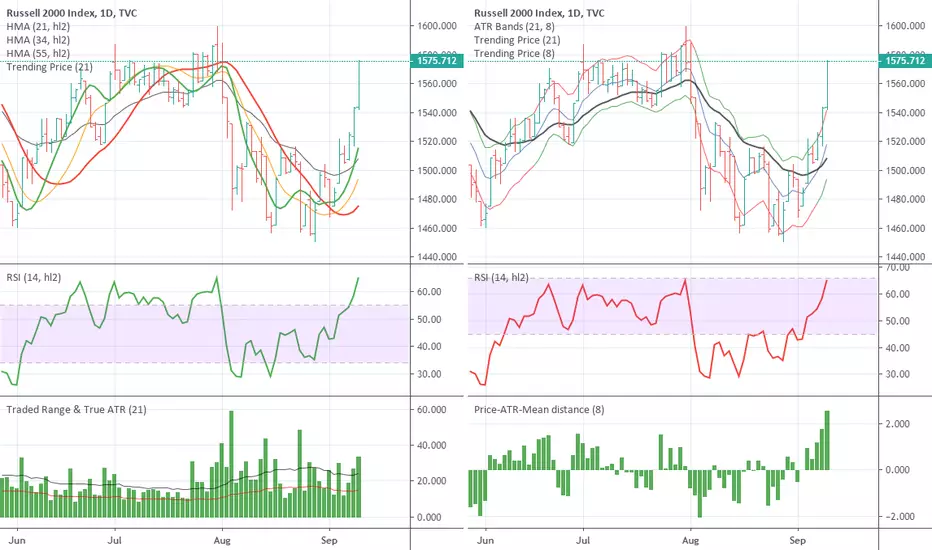932x550 pixels.
Task: Click 1480.000 on the ATR Bands chart price axis
Action: pyautogui.click(x=905, y=199)
